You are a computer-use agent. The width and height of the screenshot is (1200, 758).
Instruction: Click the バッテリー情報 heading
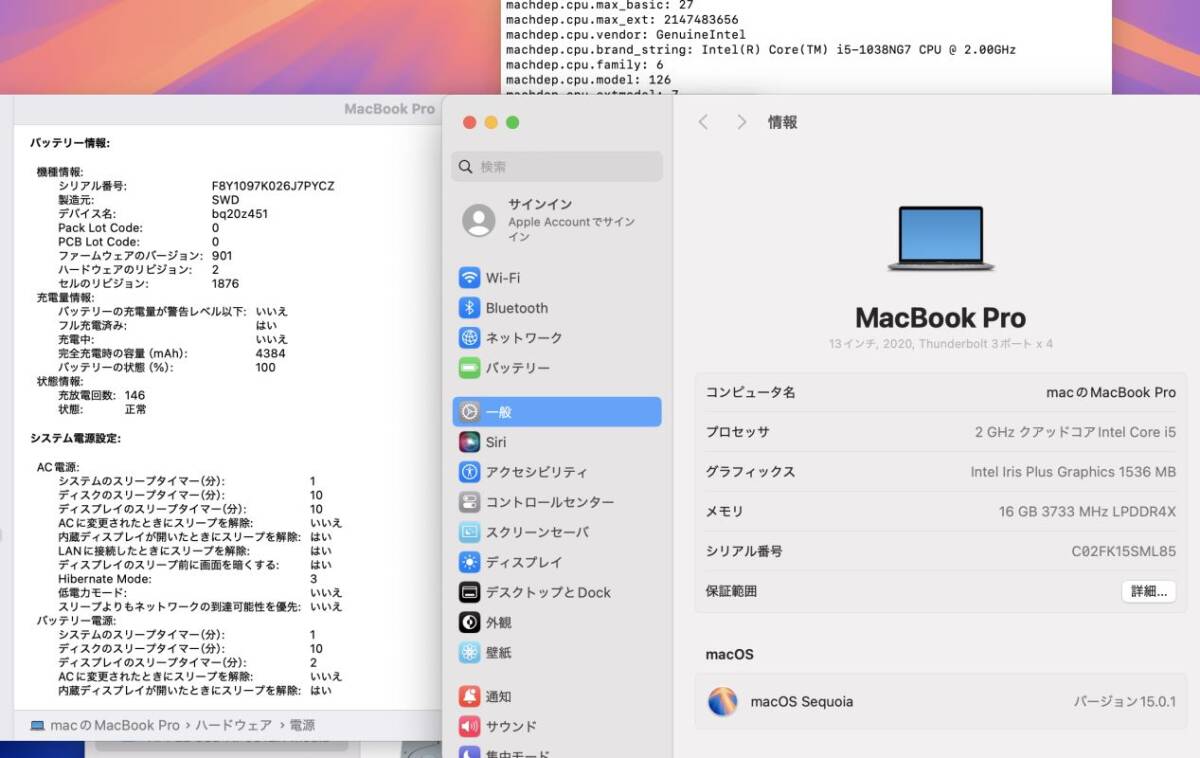70,143
